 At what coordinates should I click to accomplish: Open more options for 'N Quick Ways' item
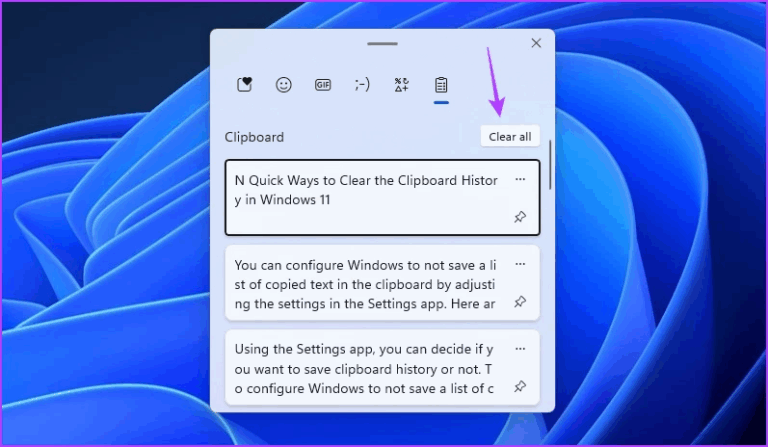point(520,180)
